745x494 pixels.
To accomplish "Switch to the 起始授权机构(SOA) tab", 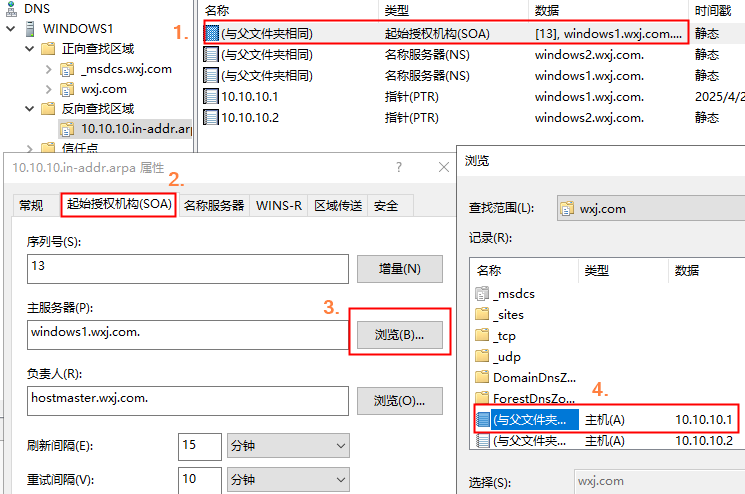I will click(119, 204).
